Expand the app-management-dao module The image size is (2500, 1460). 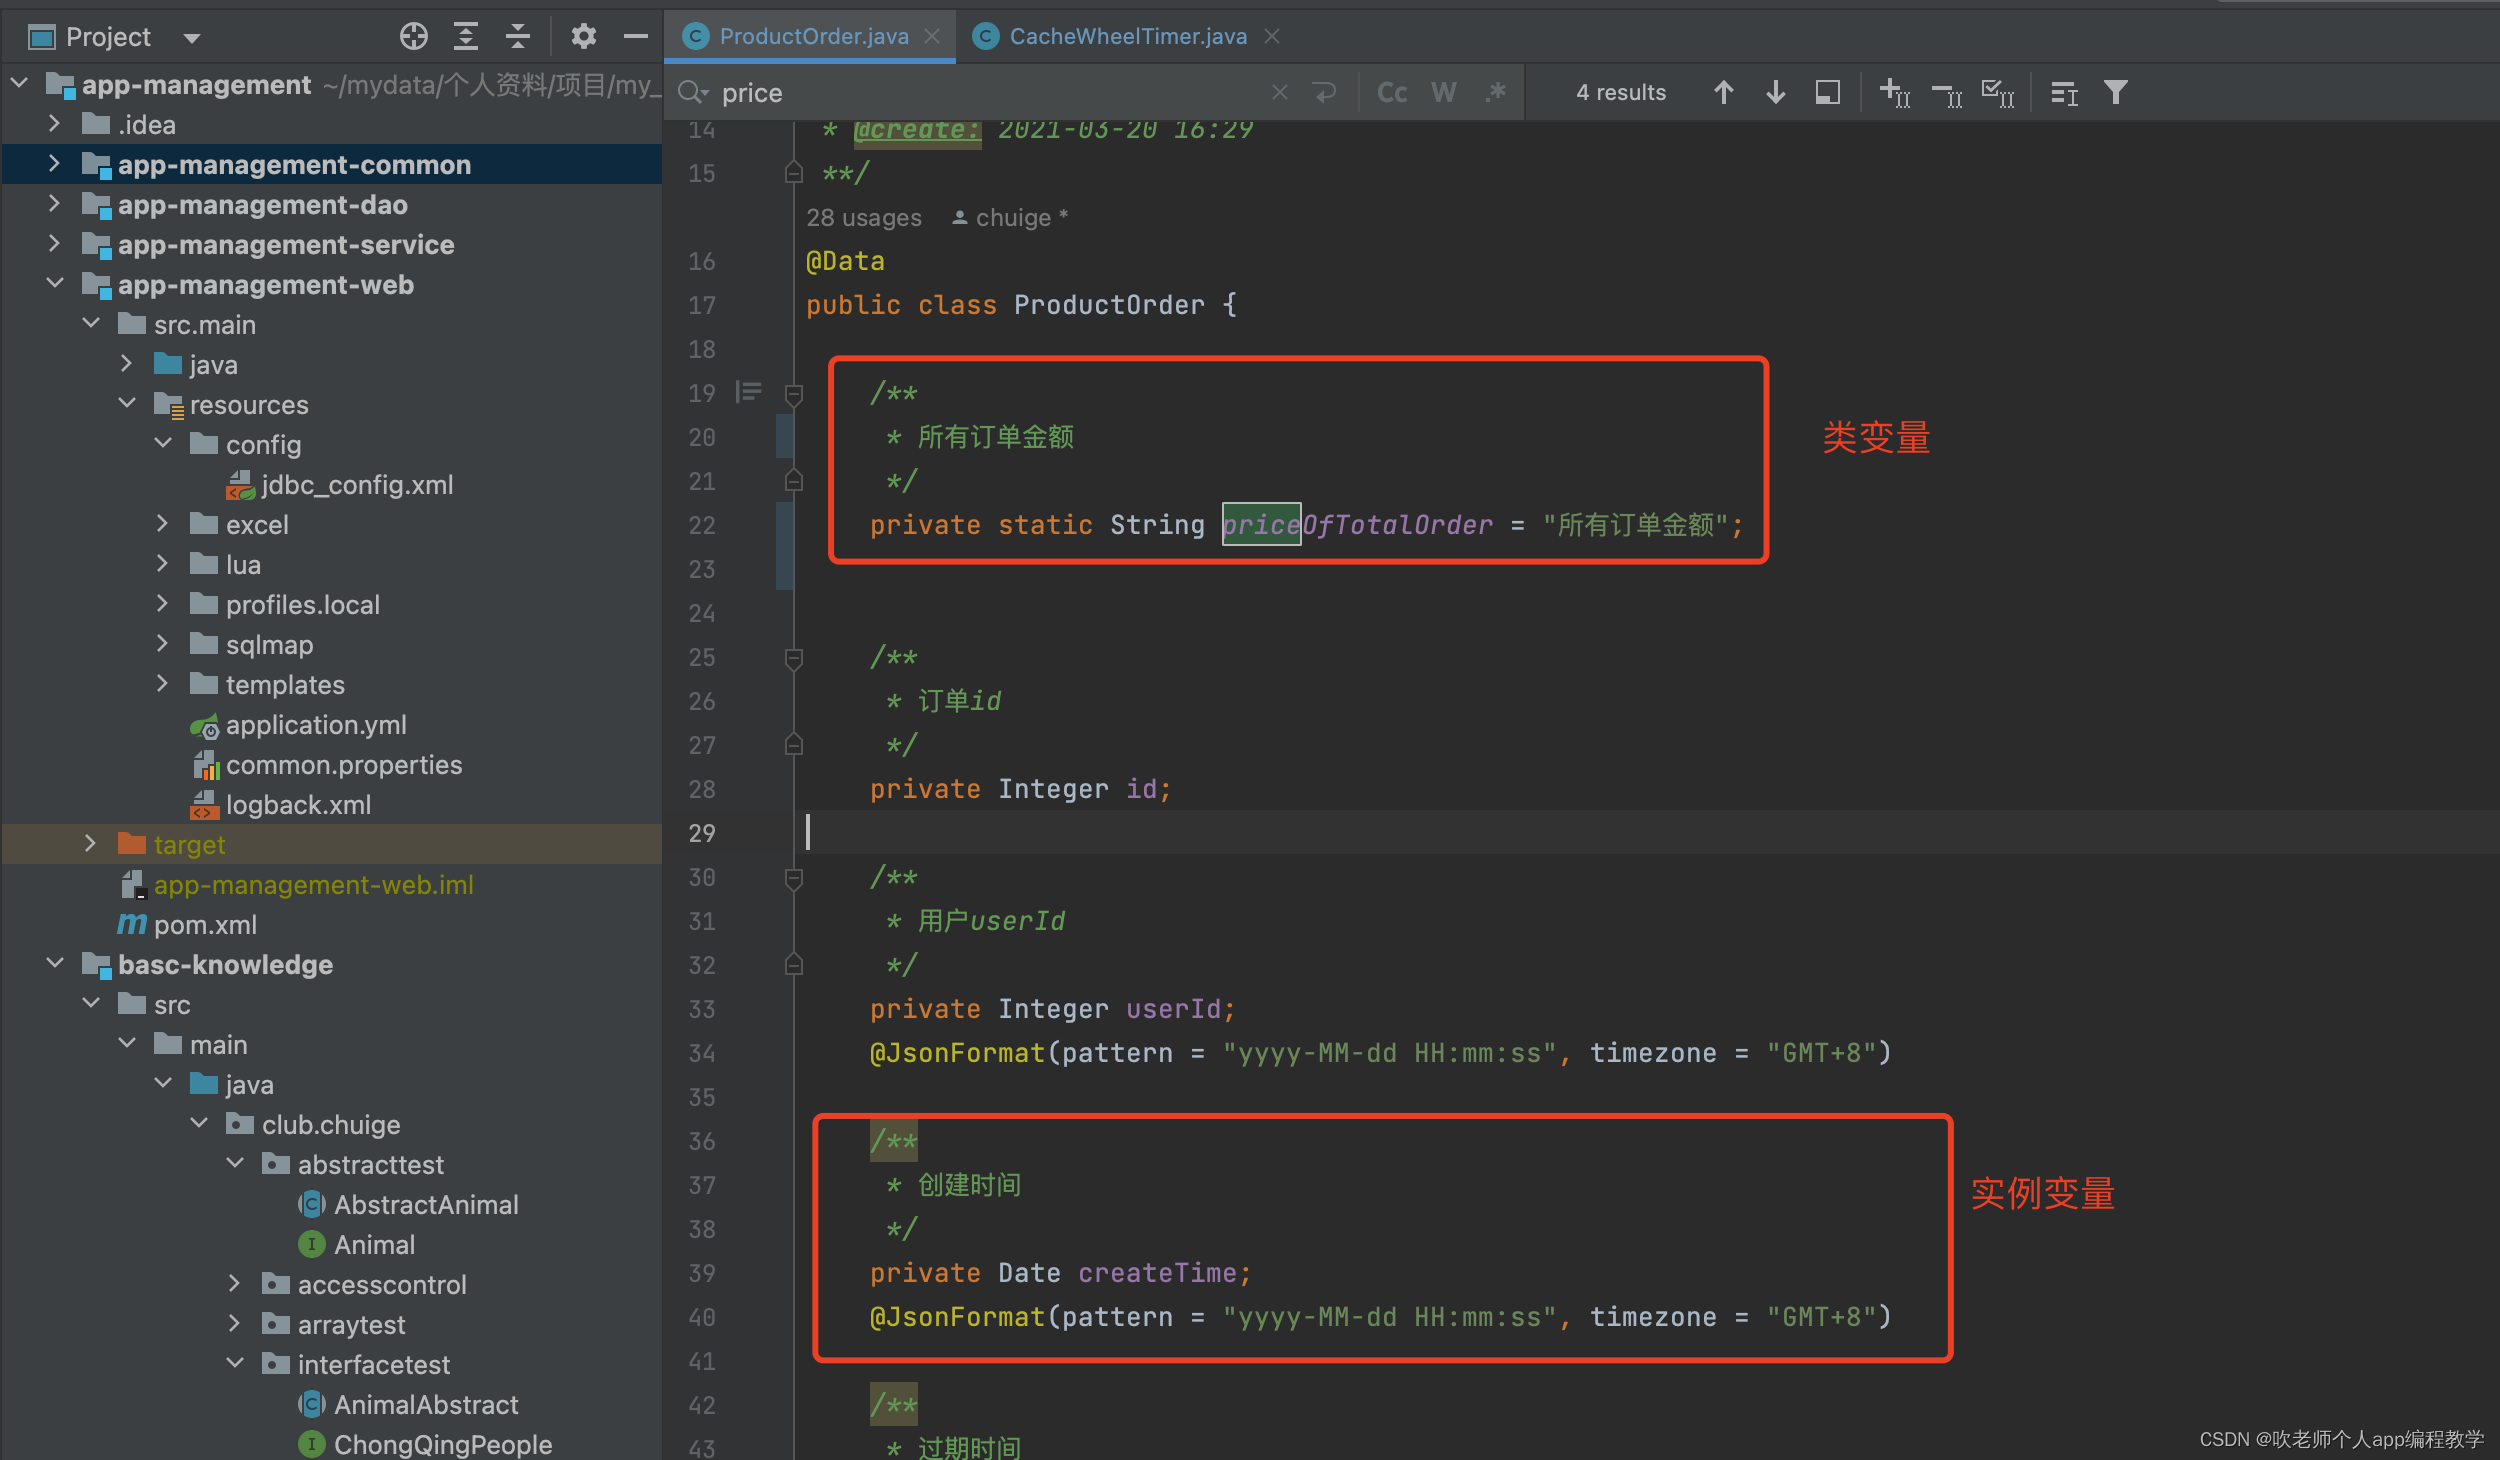(x=55, y=205)
